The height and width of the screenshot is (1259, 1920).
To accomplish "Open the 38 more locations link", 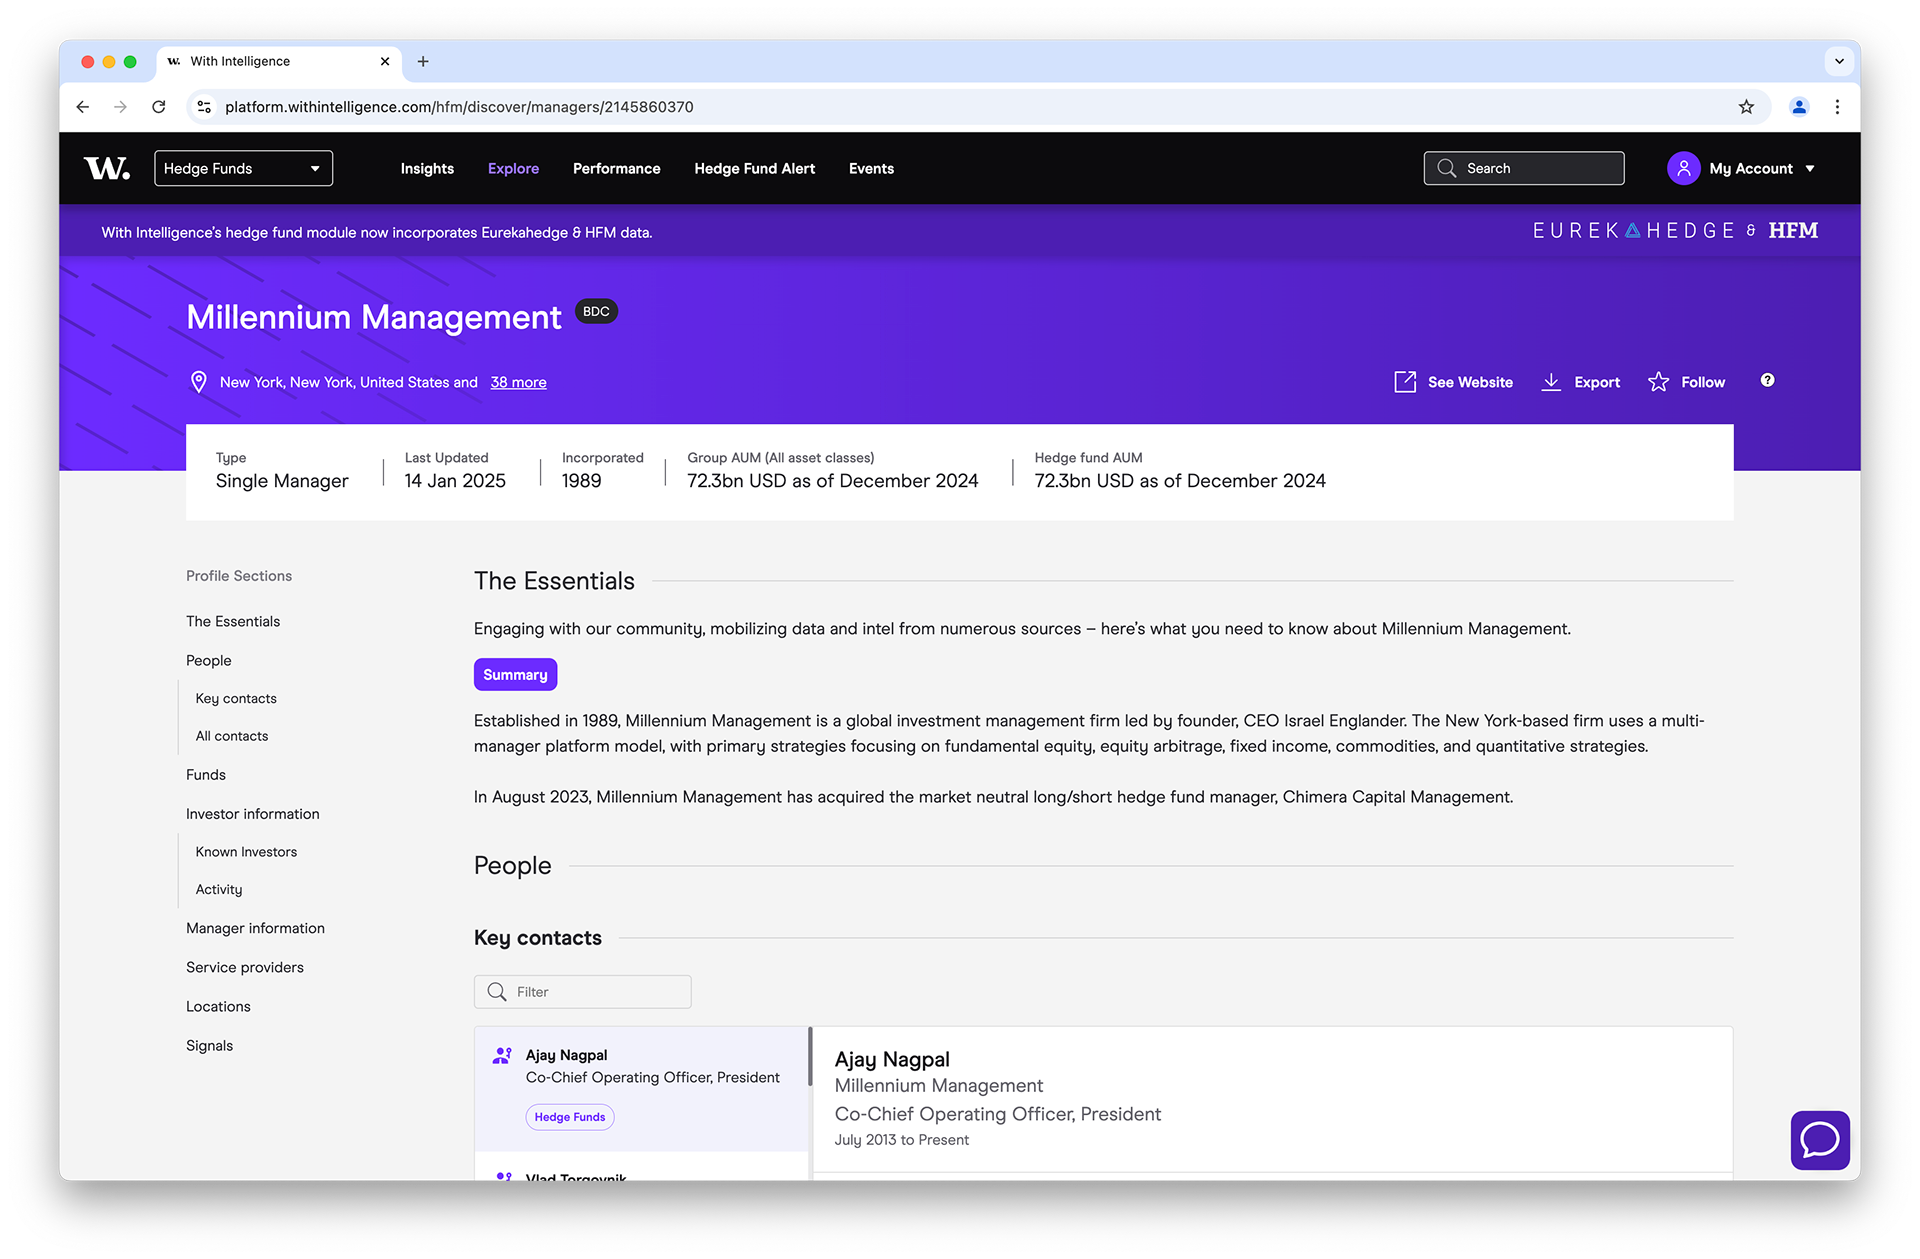I will [518, 382].
